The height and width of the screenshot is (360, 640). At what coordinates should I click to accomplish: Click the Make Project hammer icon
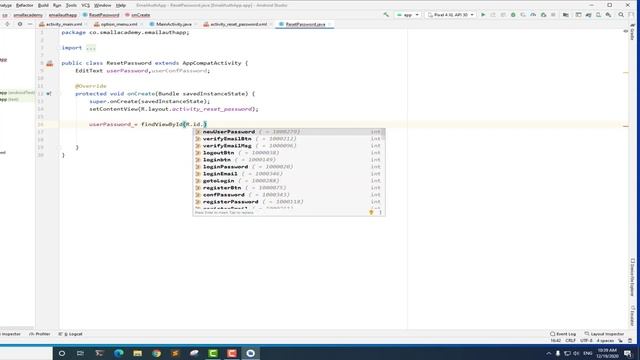[x=386, y=15]
